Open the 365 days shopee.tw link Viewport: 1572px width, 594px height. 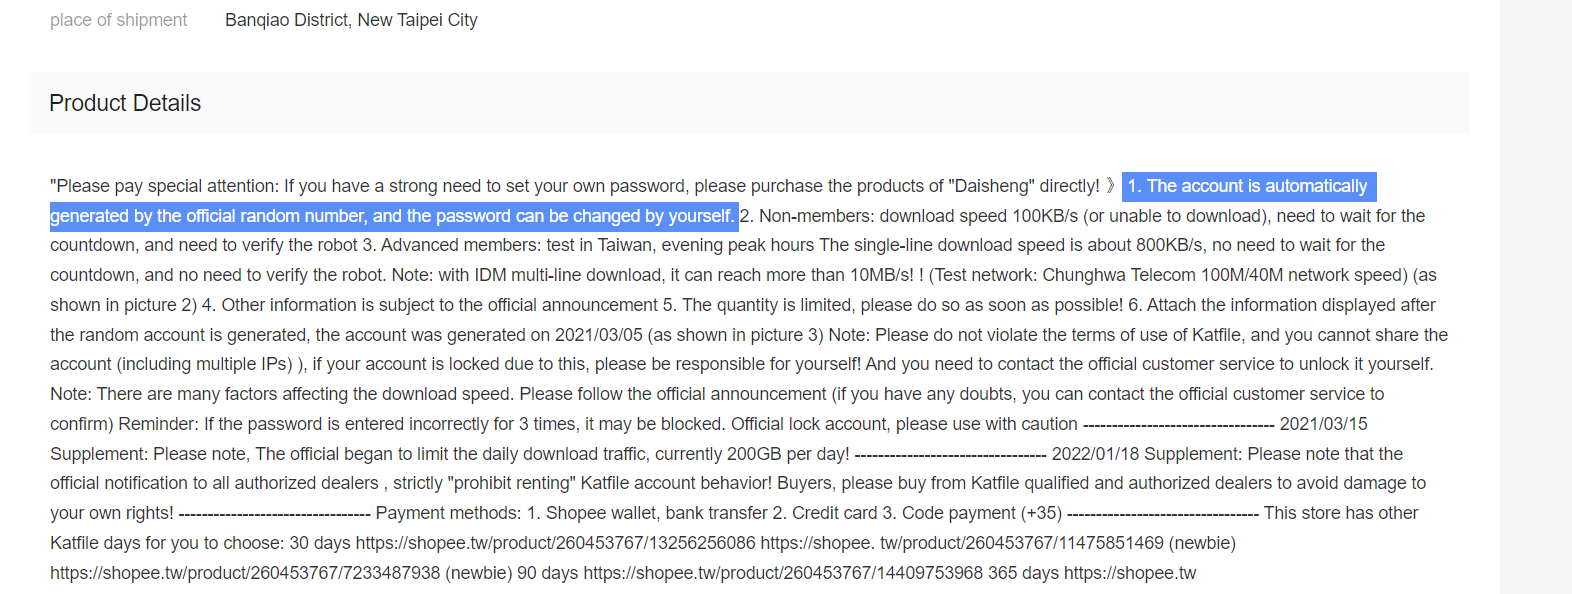[x=1130, y=573]
